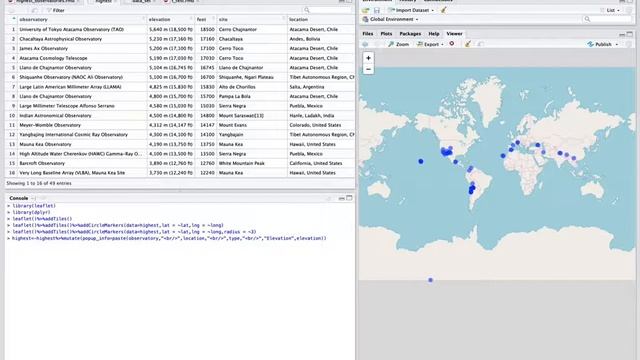Select 'Large Millimeter Telescope Alfonso Serrano' cell
Screen dimensions: 640x360
[x=82, y=106]
